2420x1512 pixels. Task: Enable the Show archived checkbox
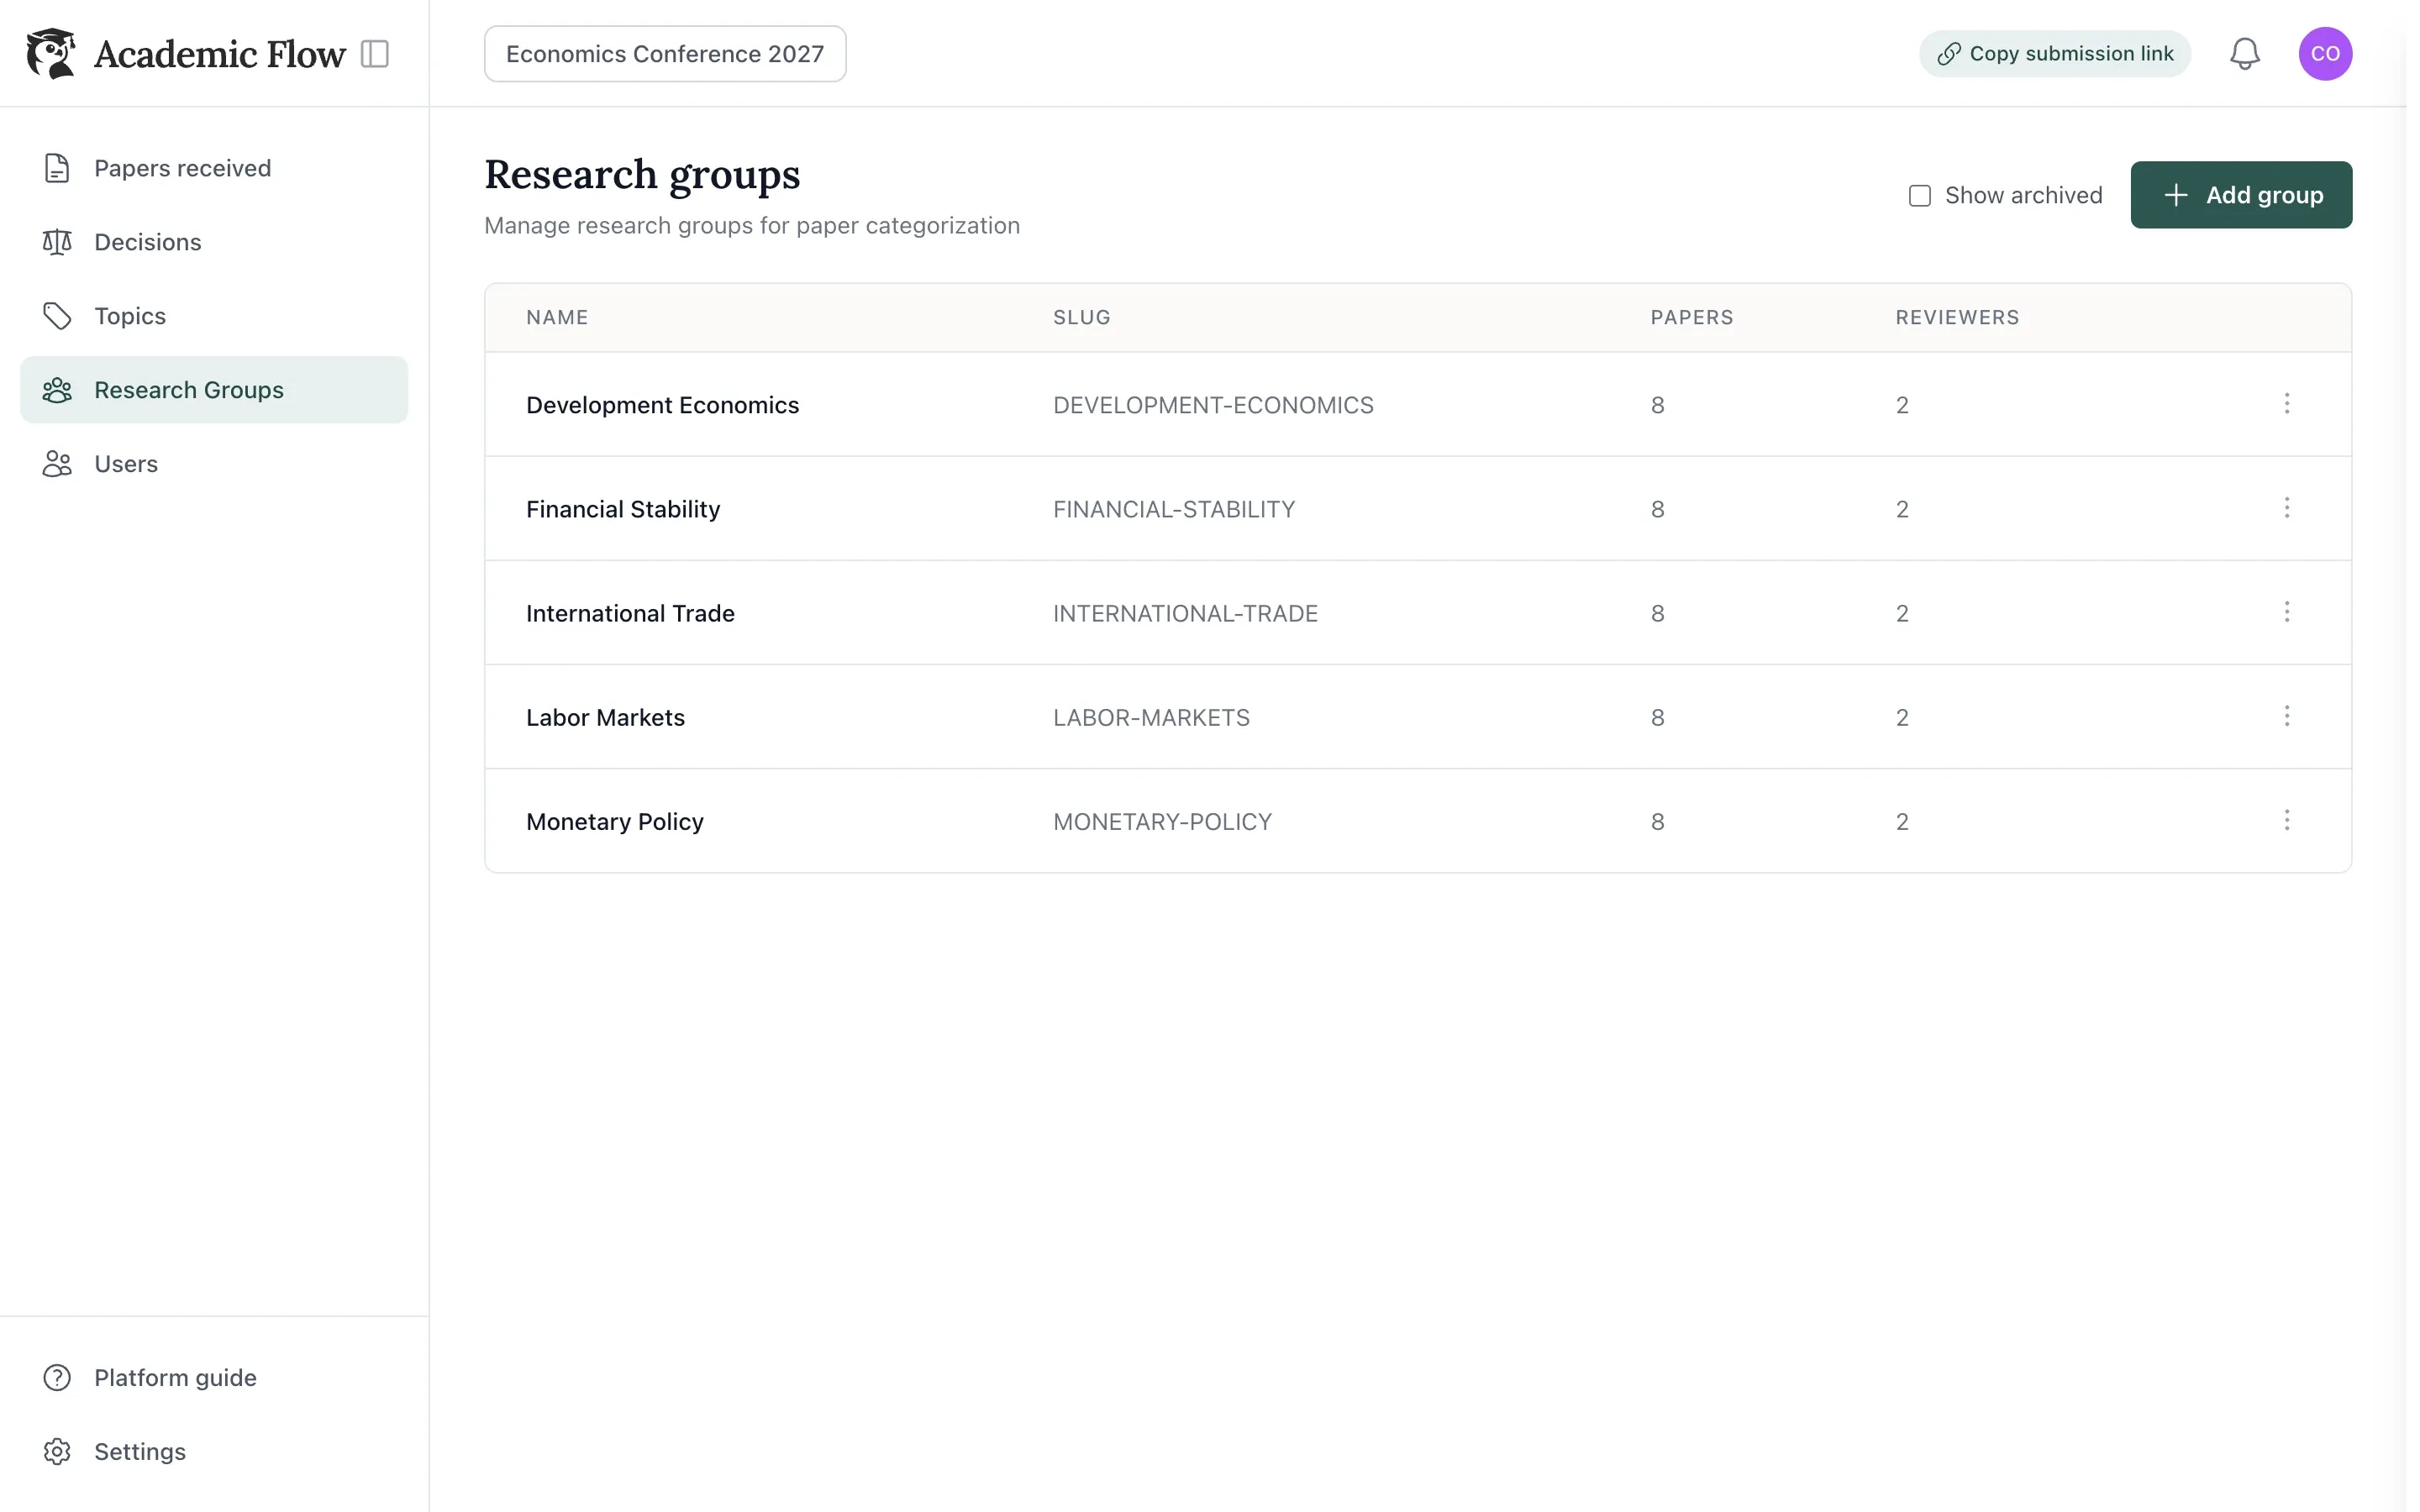1920,196
